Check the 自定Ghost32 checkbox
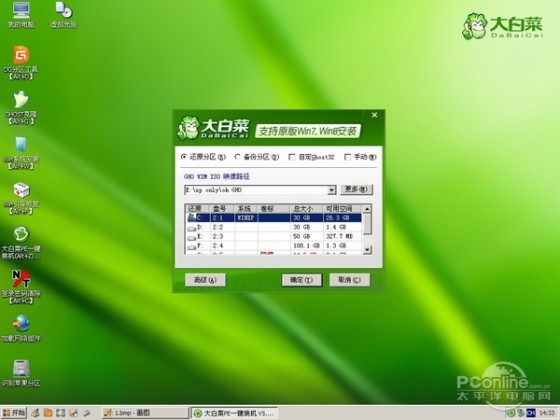 292,157
